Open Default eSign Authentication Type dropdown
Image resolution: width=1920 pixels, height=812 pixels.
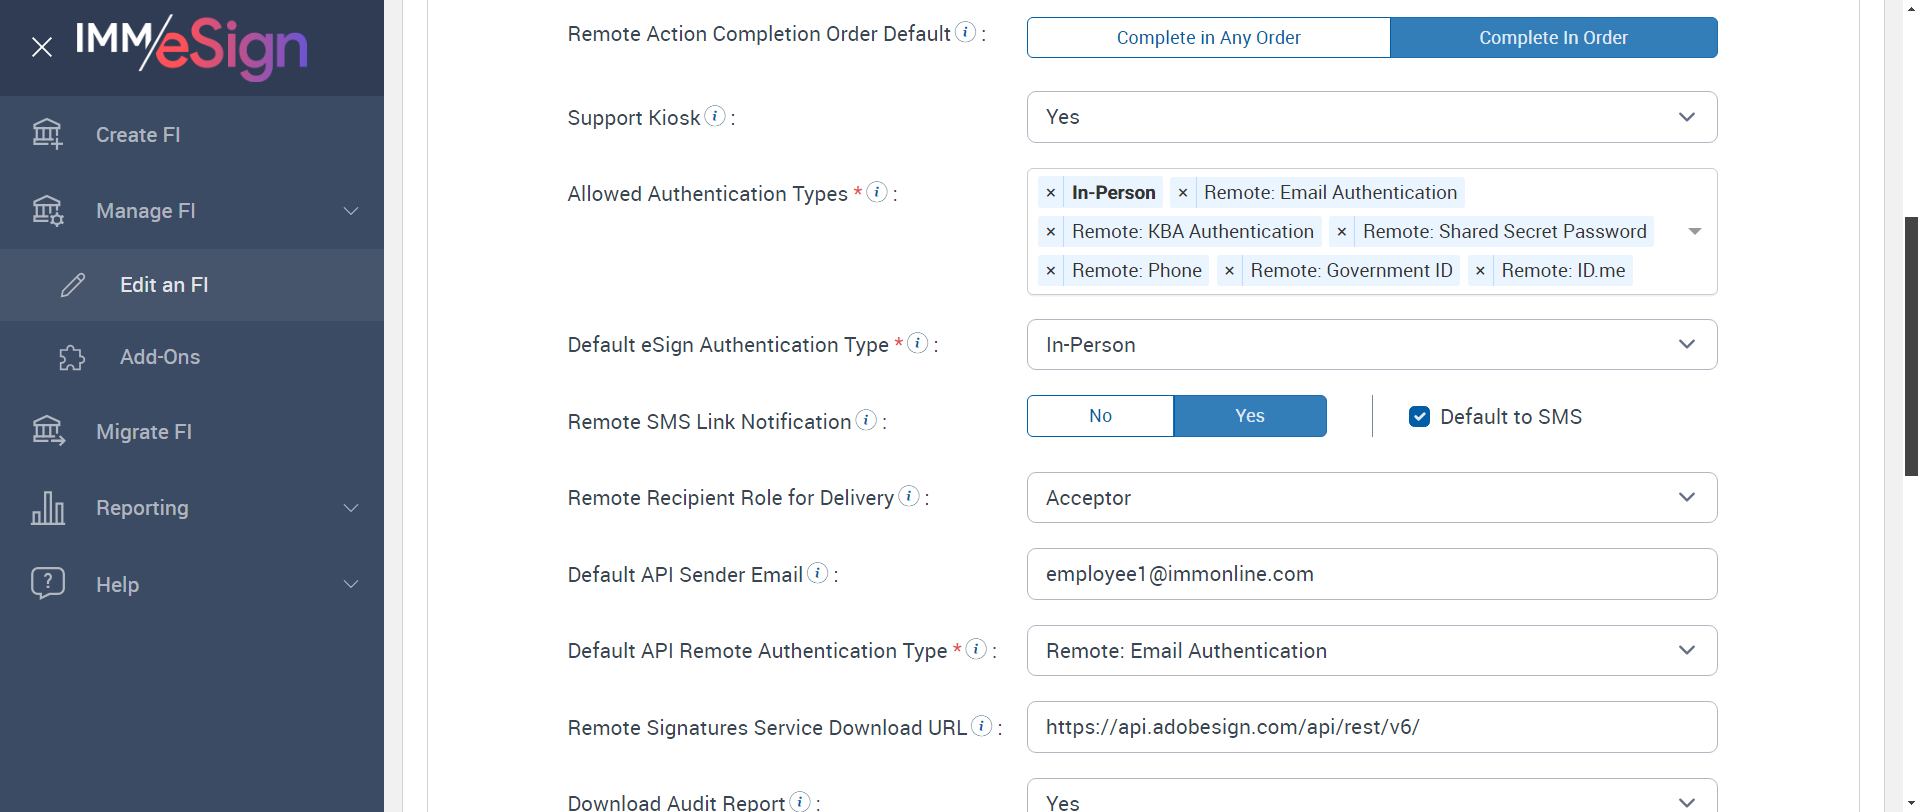click(1371, 345)
